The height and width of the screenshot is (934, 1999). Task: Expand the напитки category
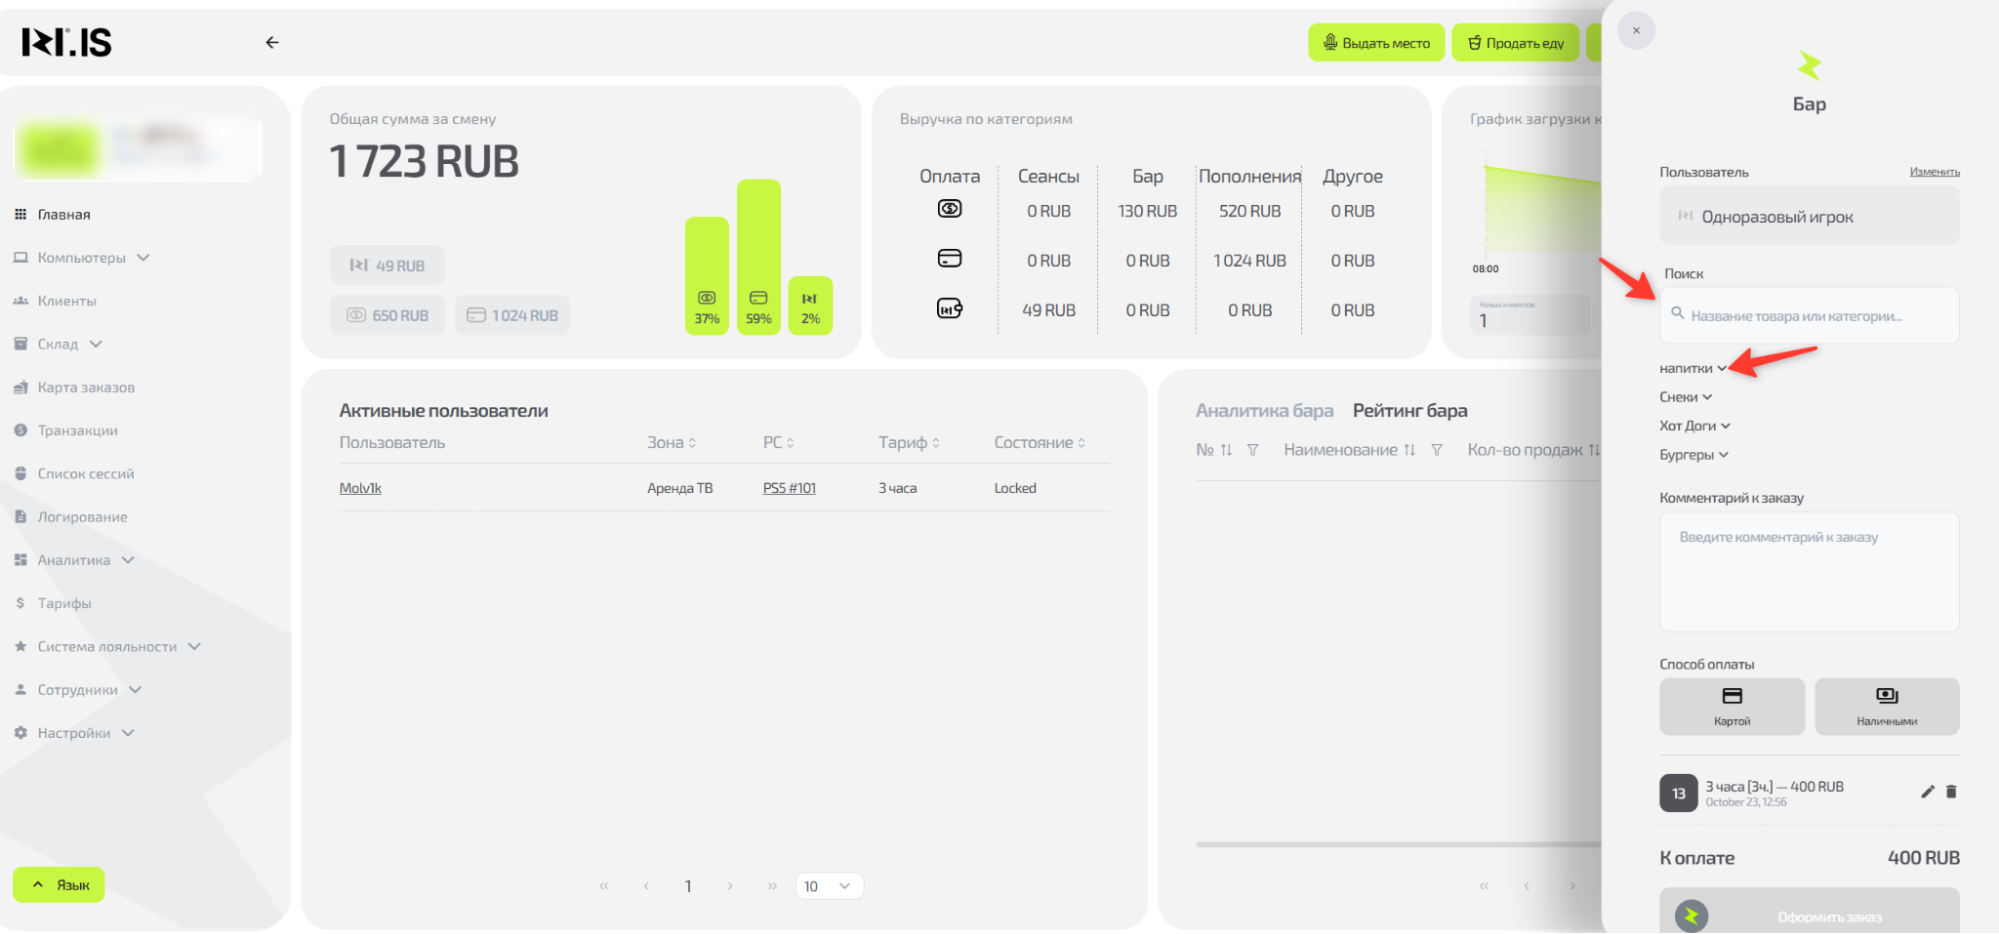click(x=1693, y=368)
